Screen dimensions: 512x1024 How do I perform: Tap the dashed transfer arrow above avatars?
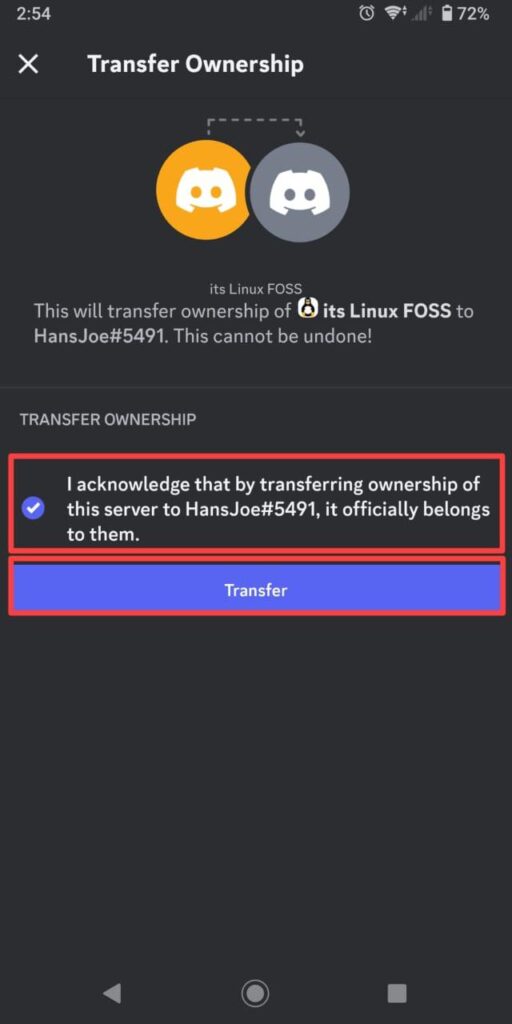click(255, 127)
